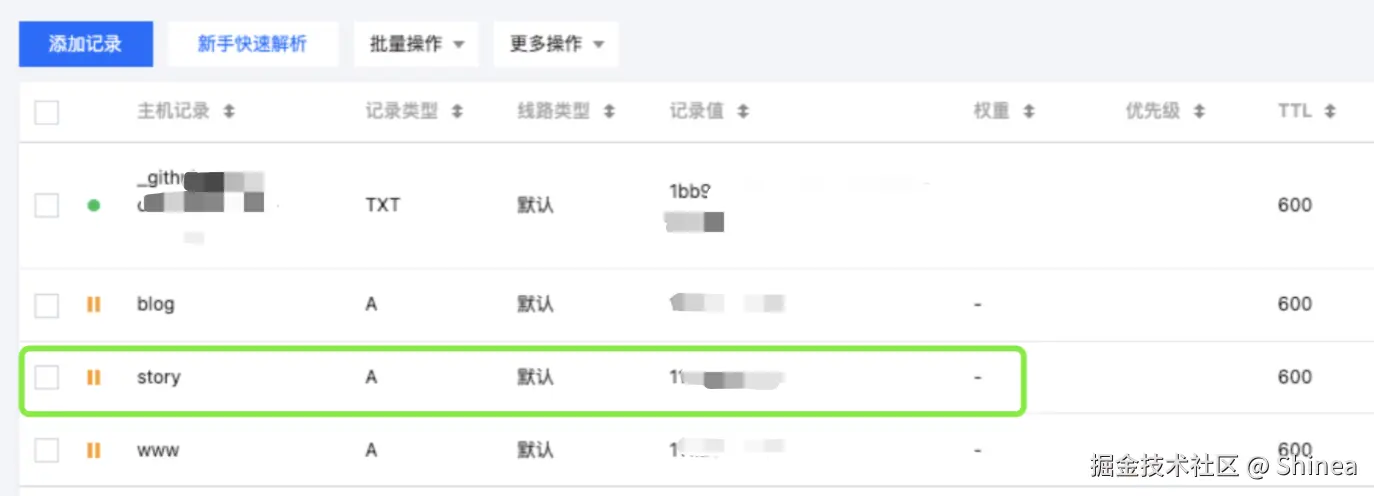Click sort arrows beside 线路类型
1374x496 pixels.
click(x=609, y=112)
